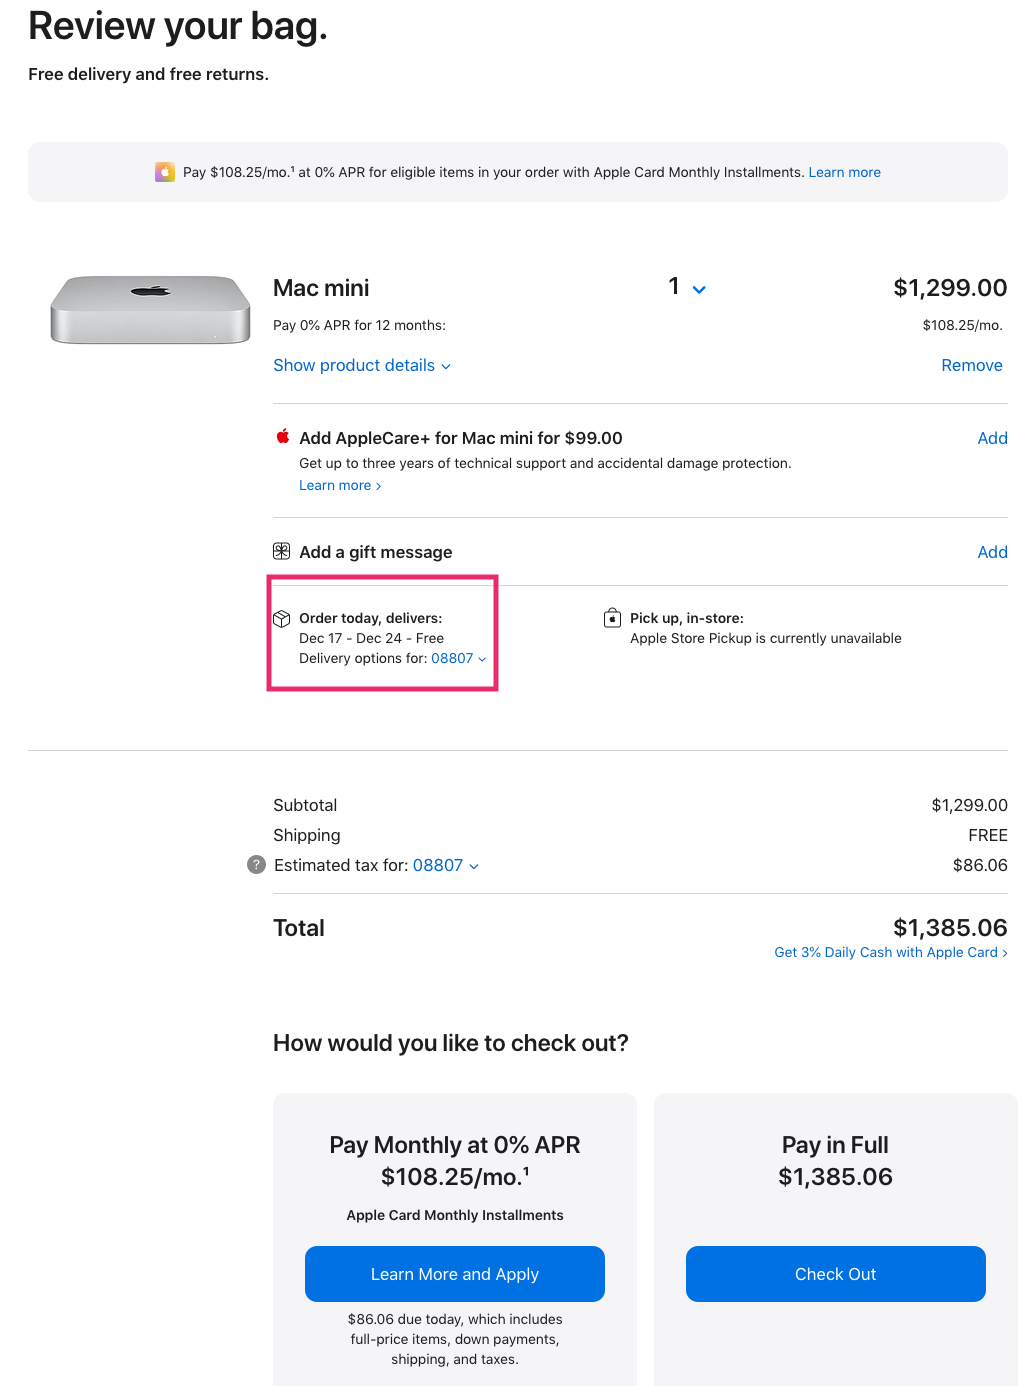Change estimated tax zip code 08807

446,866
